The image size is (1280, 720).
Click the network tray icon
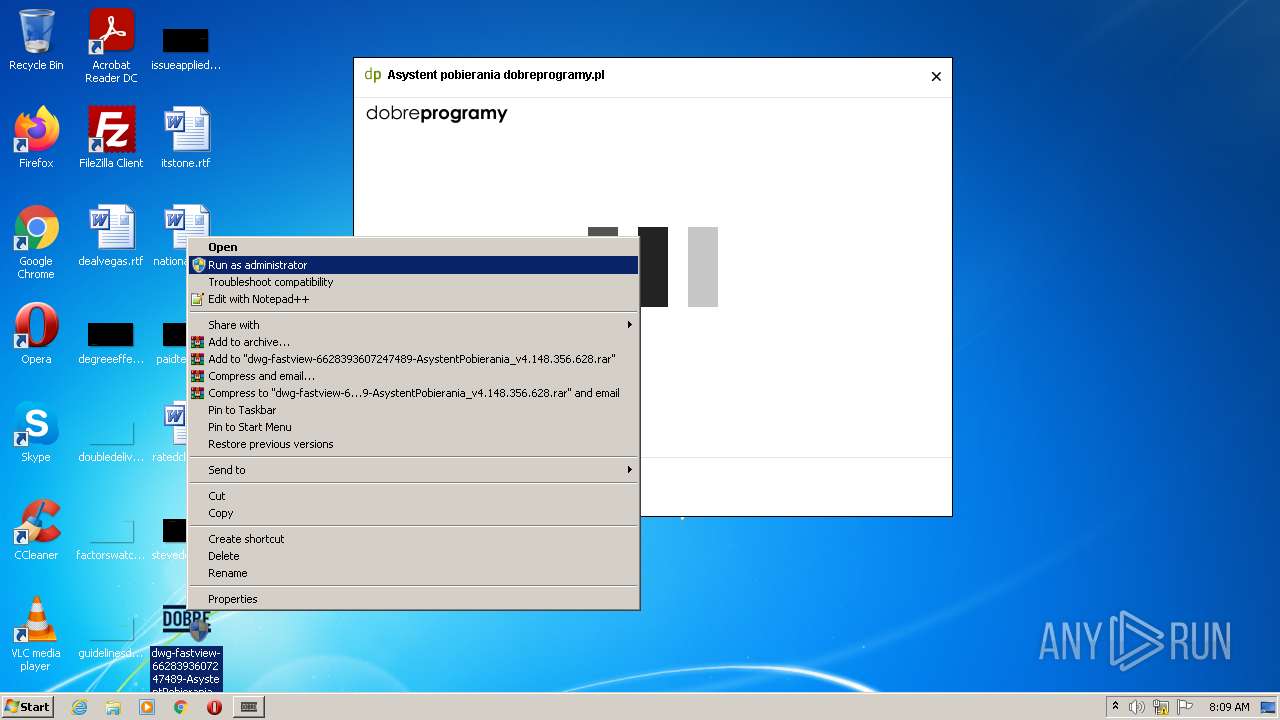1161,707
